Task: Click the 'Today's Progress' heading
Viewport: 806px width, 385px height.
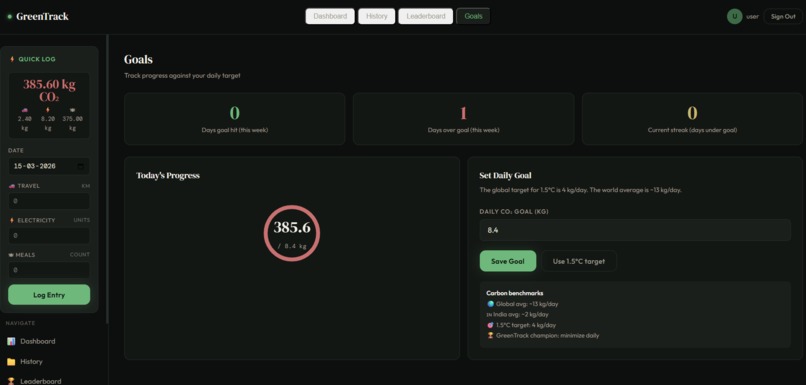Action: point(168,176)
